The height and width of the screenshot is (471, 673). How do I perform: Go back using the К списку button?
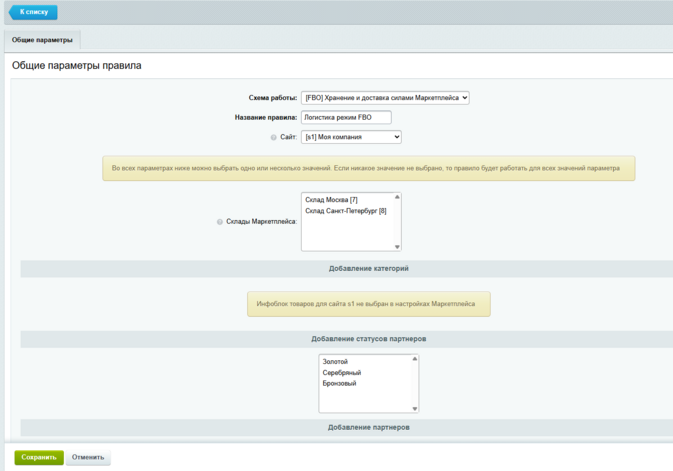coord(34,12)
